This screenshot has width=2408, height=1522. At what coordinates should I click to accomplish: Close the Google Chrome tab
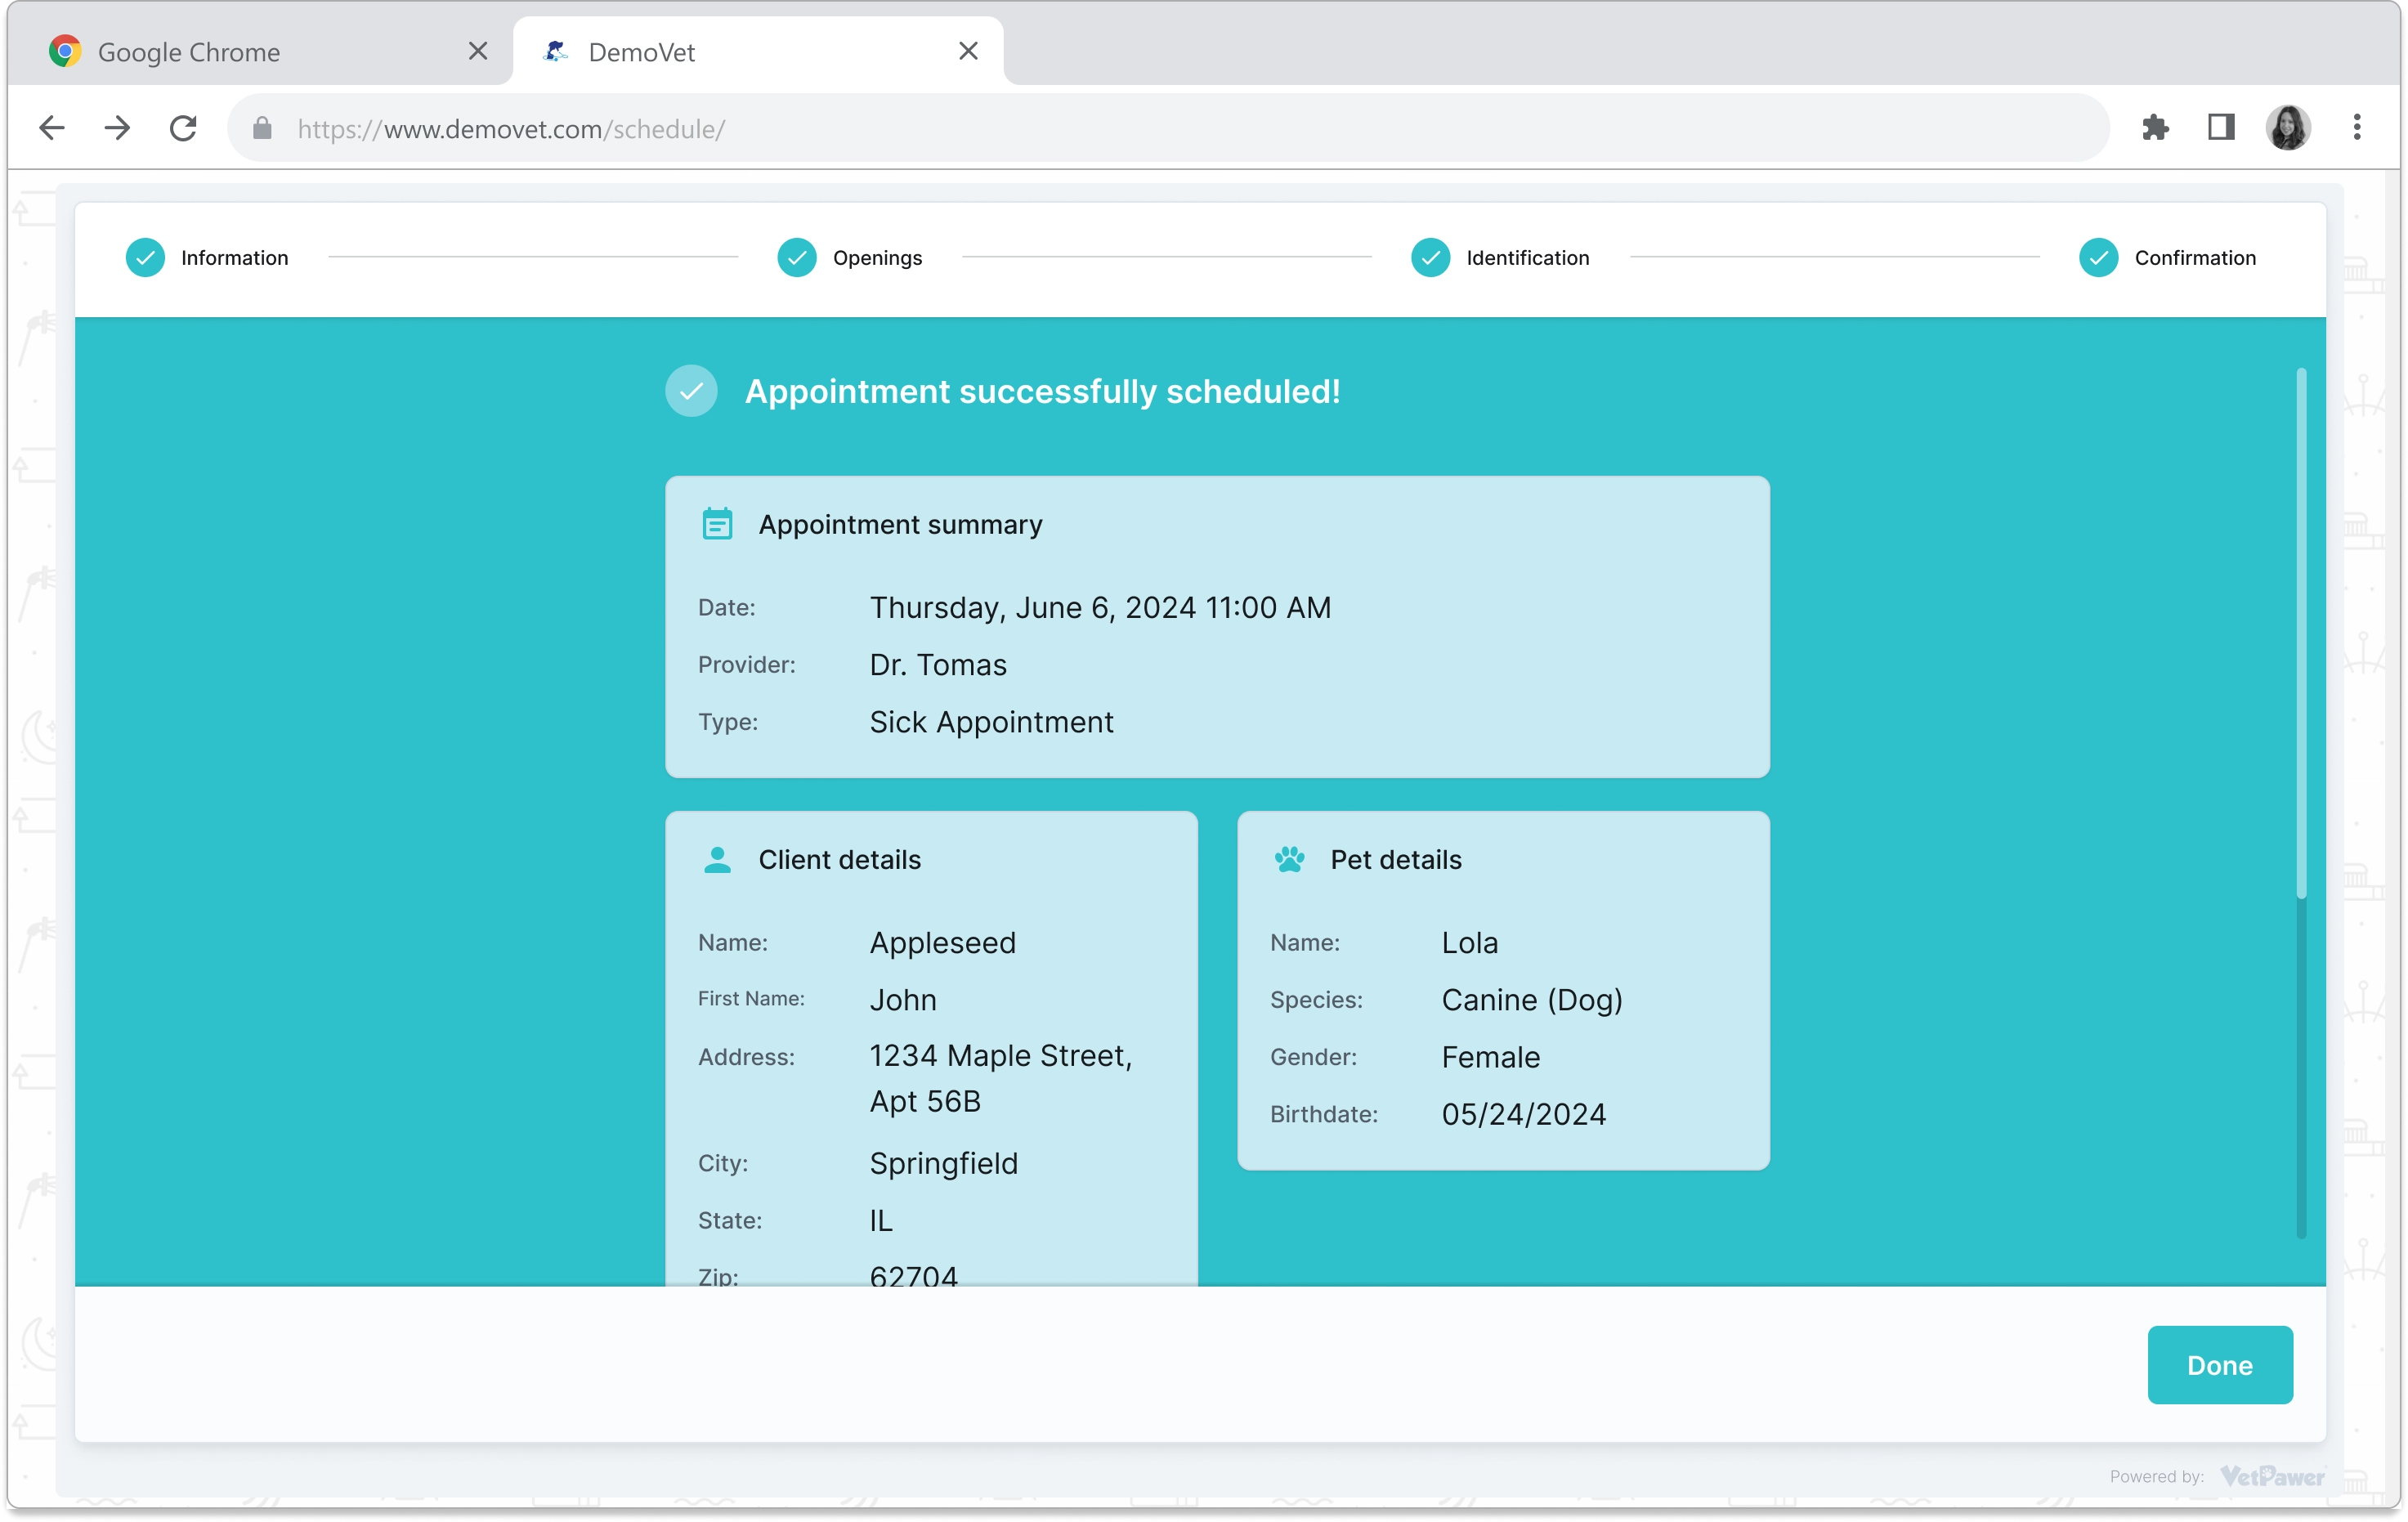[x=478, y=51]
